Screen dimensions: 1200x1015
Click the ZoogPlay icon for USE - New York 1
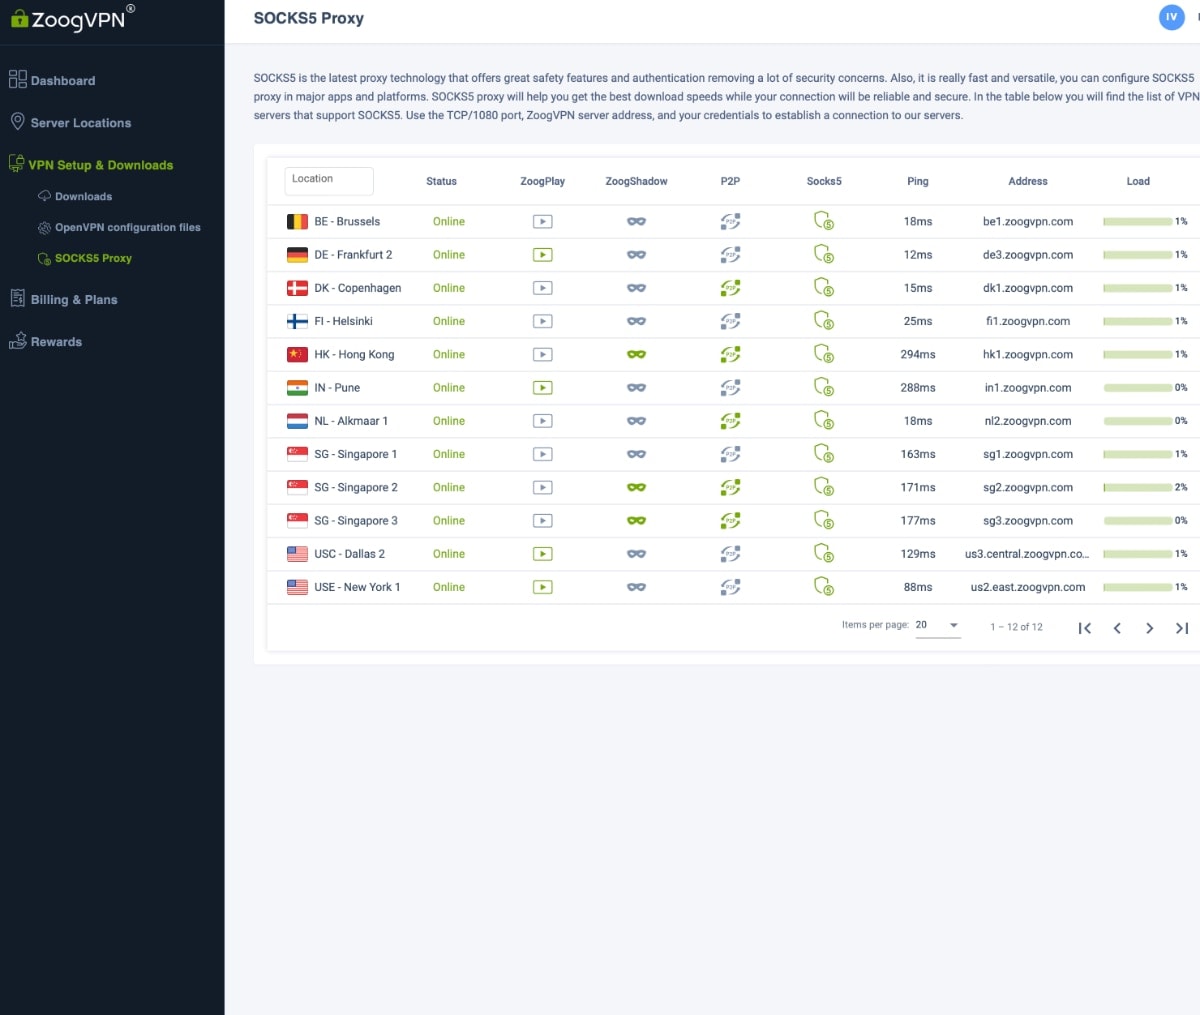tap(542, 587)
